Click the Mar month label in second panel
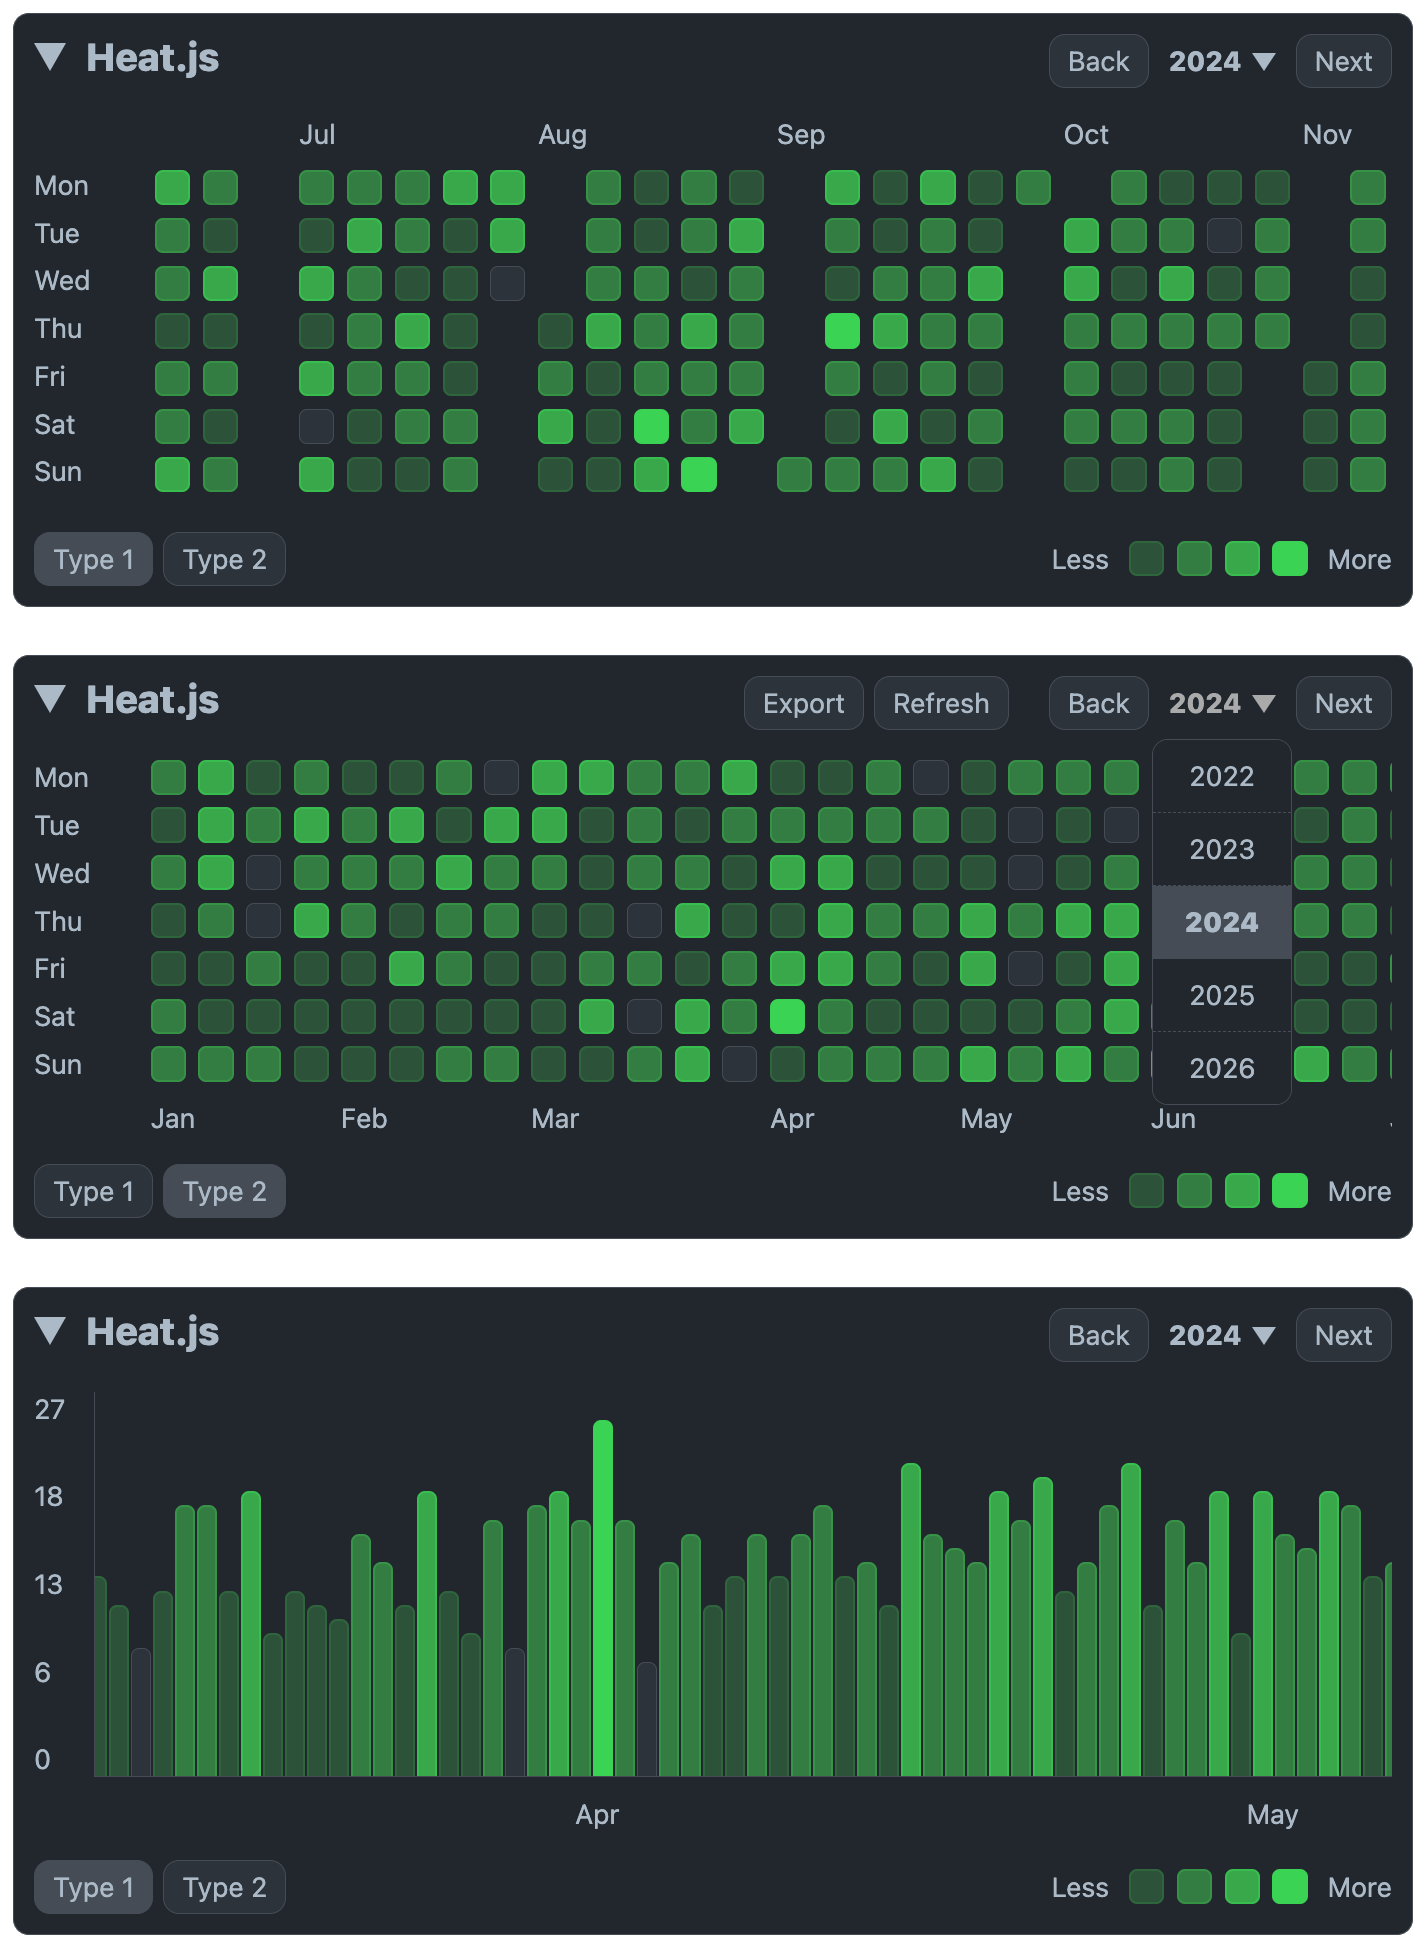 click(555, 1119)
